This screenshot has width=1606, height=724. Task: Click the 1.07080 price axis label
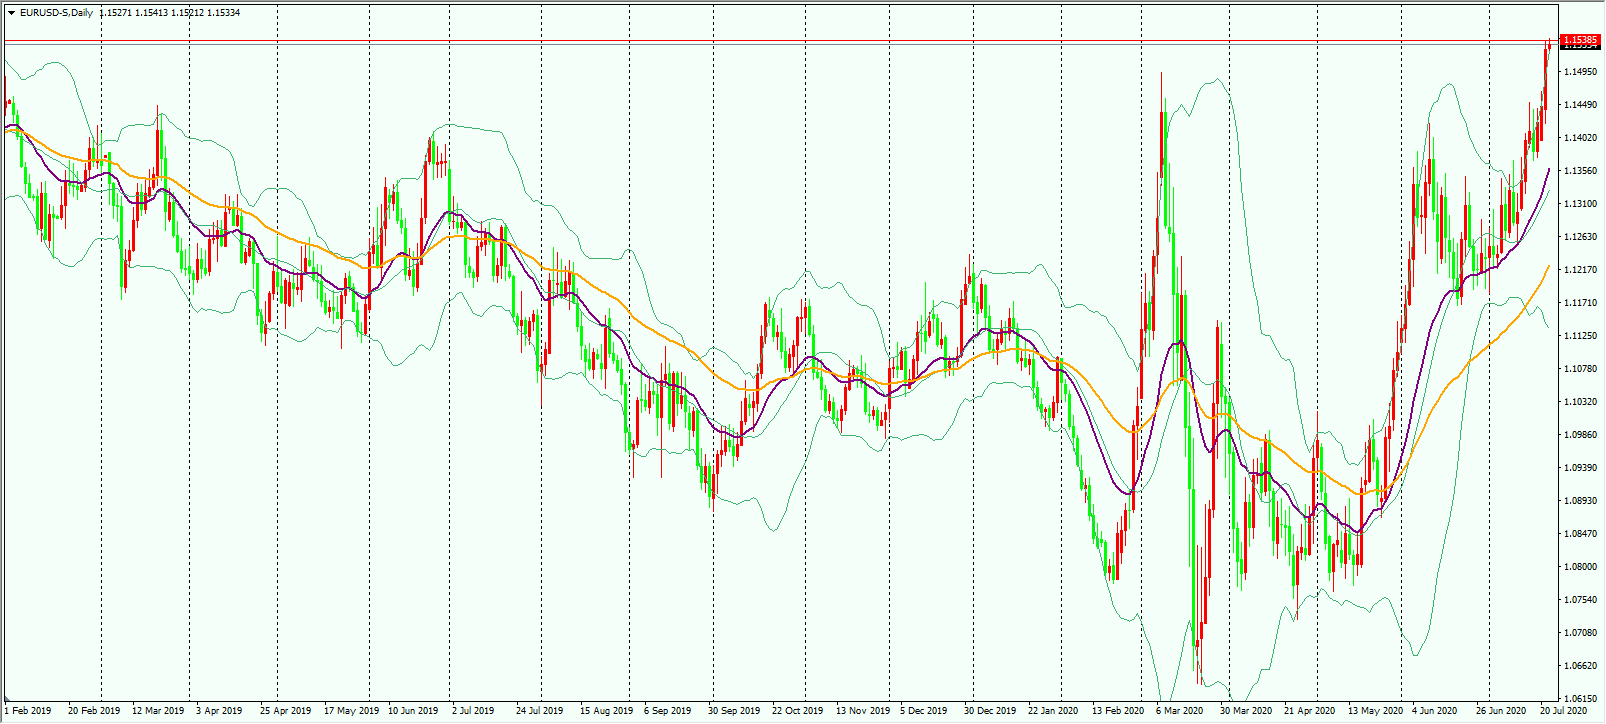coord(1580,633)
